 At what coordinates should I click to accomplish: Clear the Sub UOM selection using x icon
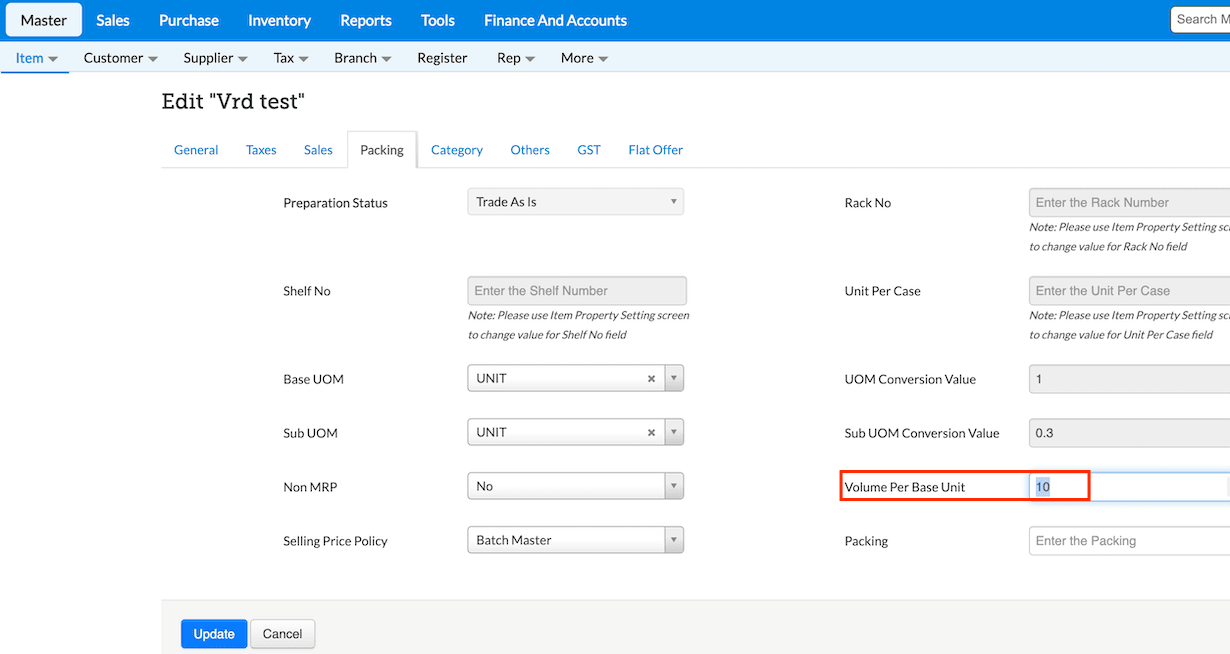click(x=651, y=433)
